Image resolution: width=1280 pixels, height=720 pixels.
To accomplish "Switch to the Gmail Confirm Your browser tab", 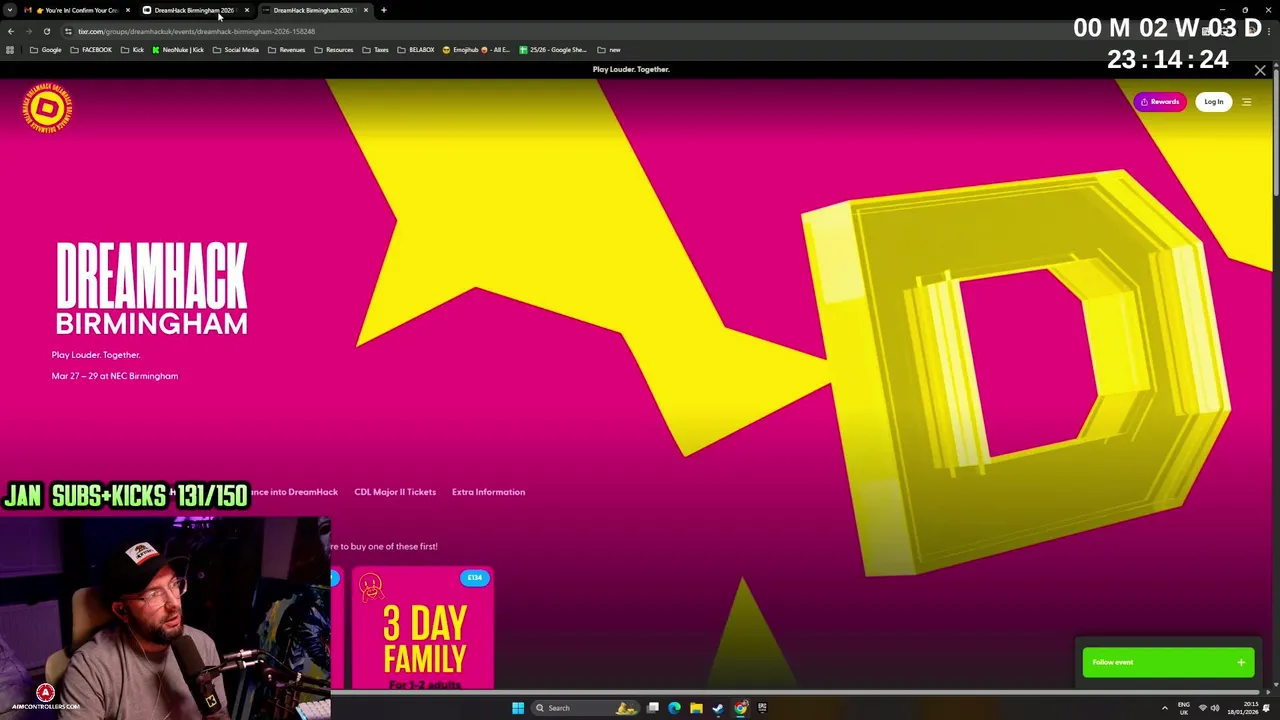I will (78, 10).
